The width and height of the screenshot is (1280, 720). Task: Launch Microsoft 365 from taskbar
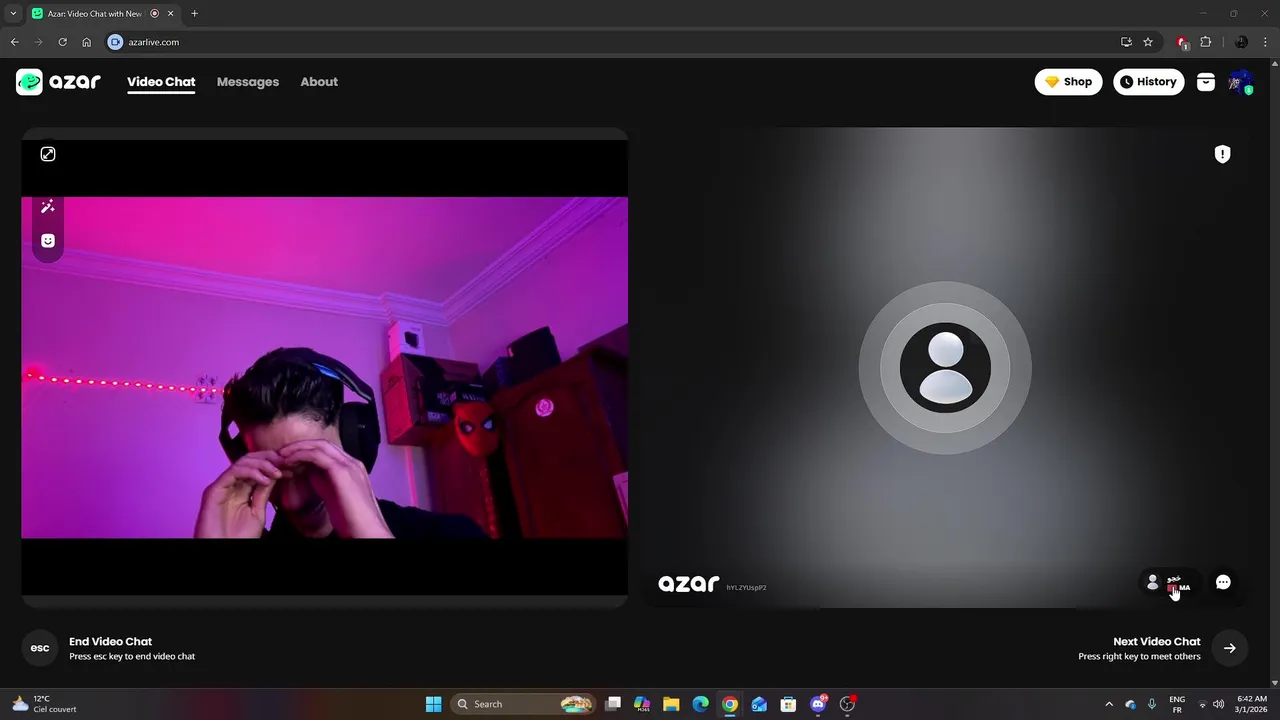(x=642, y=704)
